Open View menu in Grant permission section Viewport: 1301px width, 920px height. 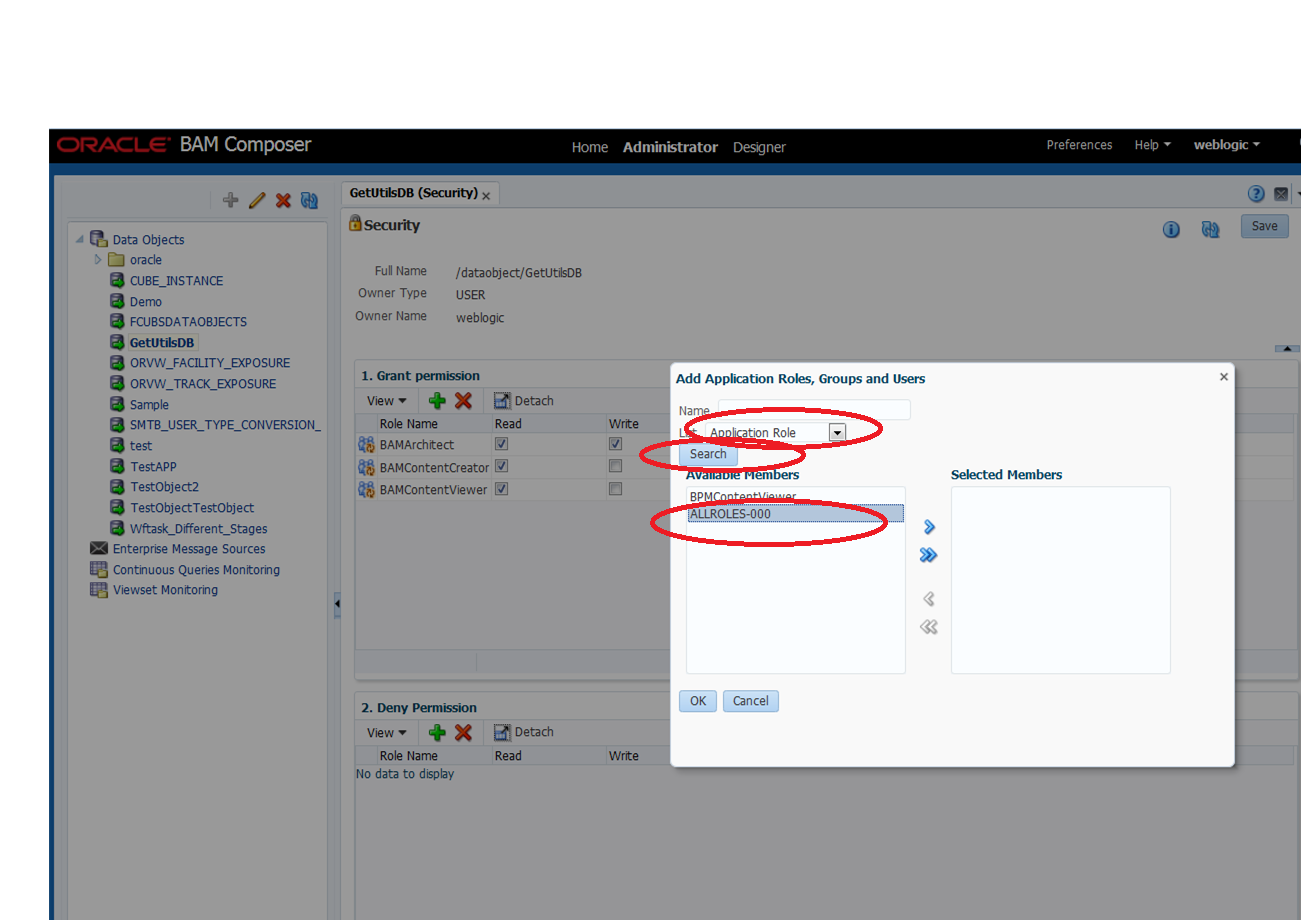coord(386,400)
